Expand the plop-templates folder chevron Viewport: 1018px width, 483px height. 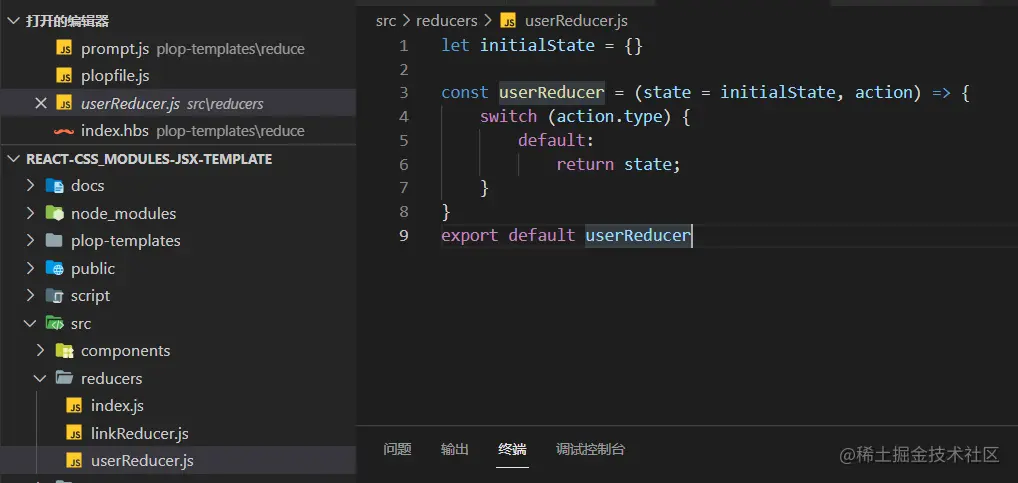point(30,240)
